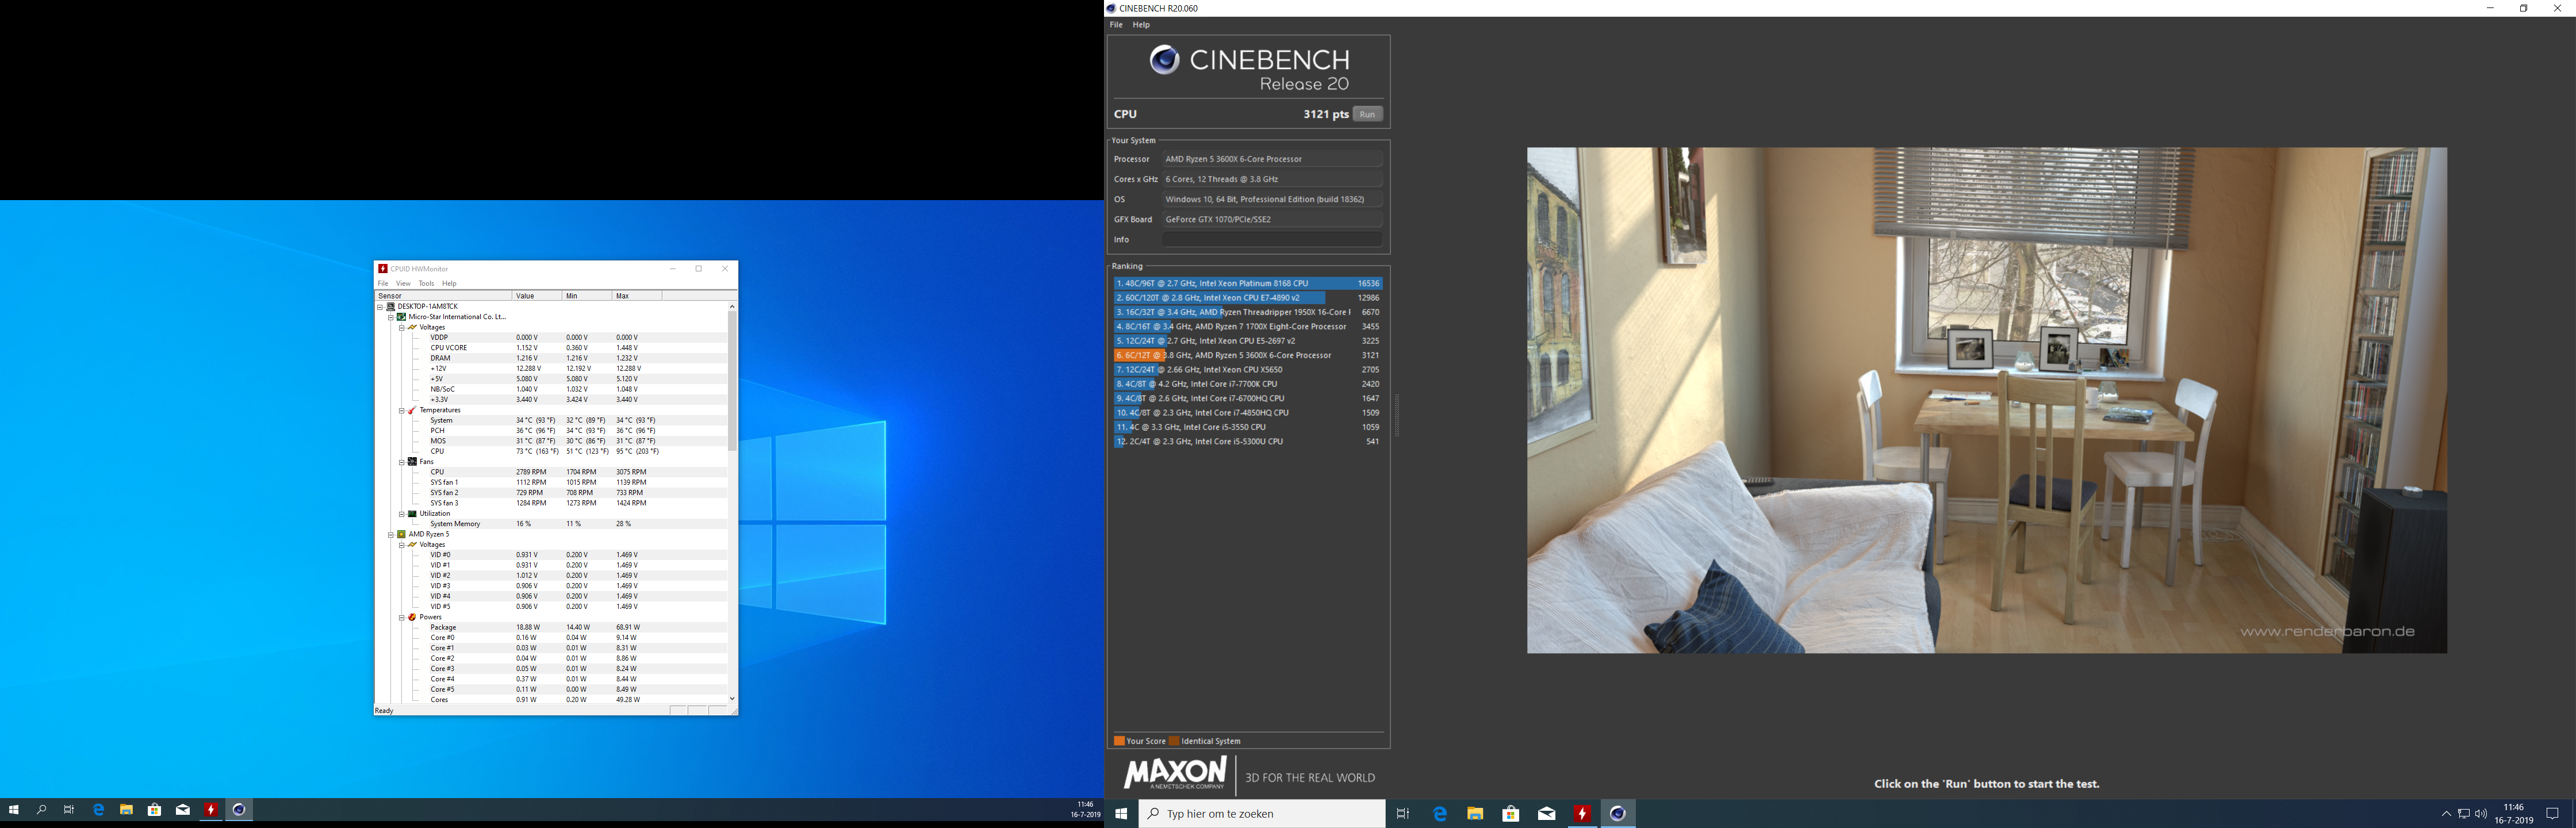Screen dimensions: 2576x828
Task: Open the Tools menu in HWMonitor
Action: click(426, 283)
